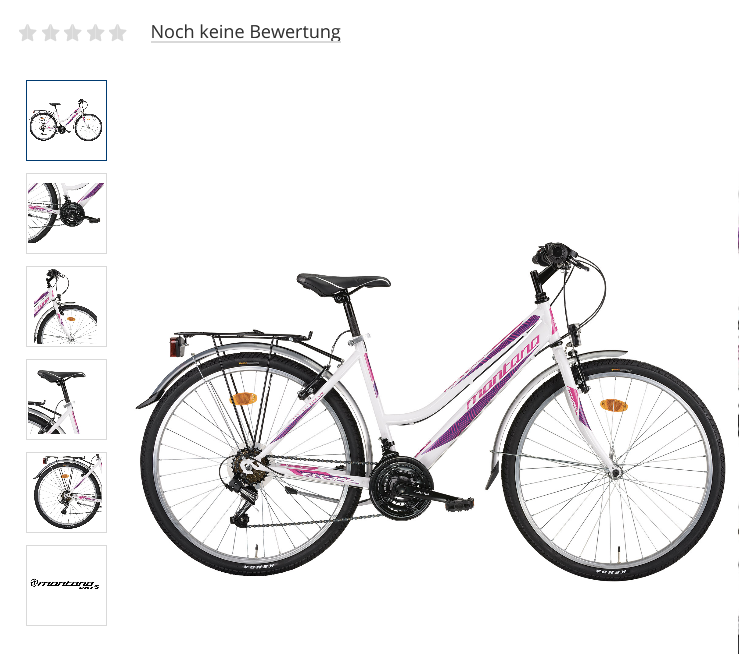Click the red rear light on the carrier
The width and height of the screenshot is (756, 672).
[x=176, y=346]
